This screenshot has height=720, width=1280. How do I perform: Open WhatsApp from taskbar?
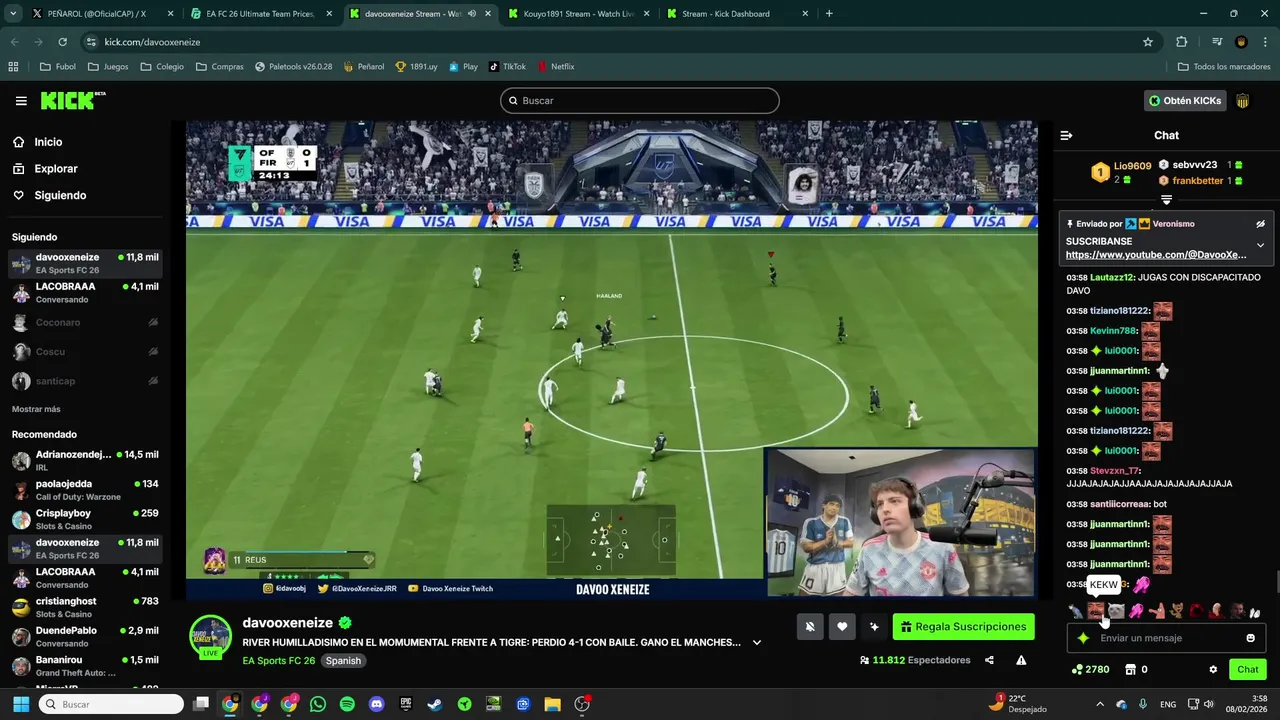[x=318, y=704]
